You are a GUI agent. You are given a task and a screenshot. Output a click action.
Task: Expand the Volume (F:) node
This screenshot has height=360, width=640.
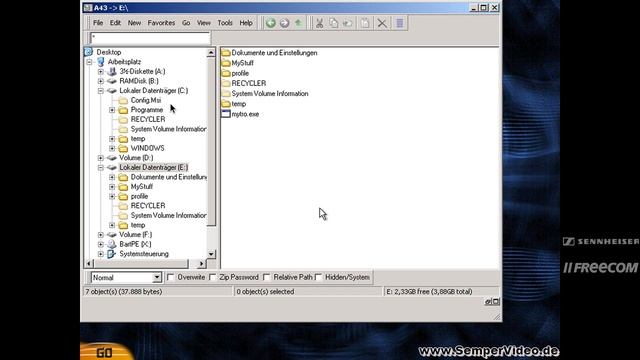[x=101, y=235]
